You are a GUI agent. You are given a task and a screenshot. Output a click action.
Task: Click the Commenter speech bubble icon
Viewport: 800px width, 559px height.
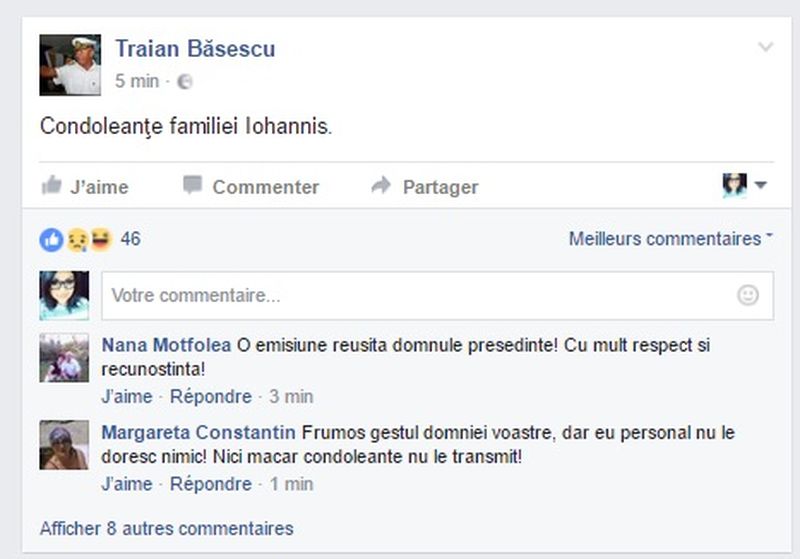point(192,186)
